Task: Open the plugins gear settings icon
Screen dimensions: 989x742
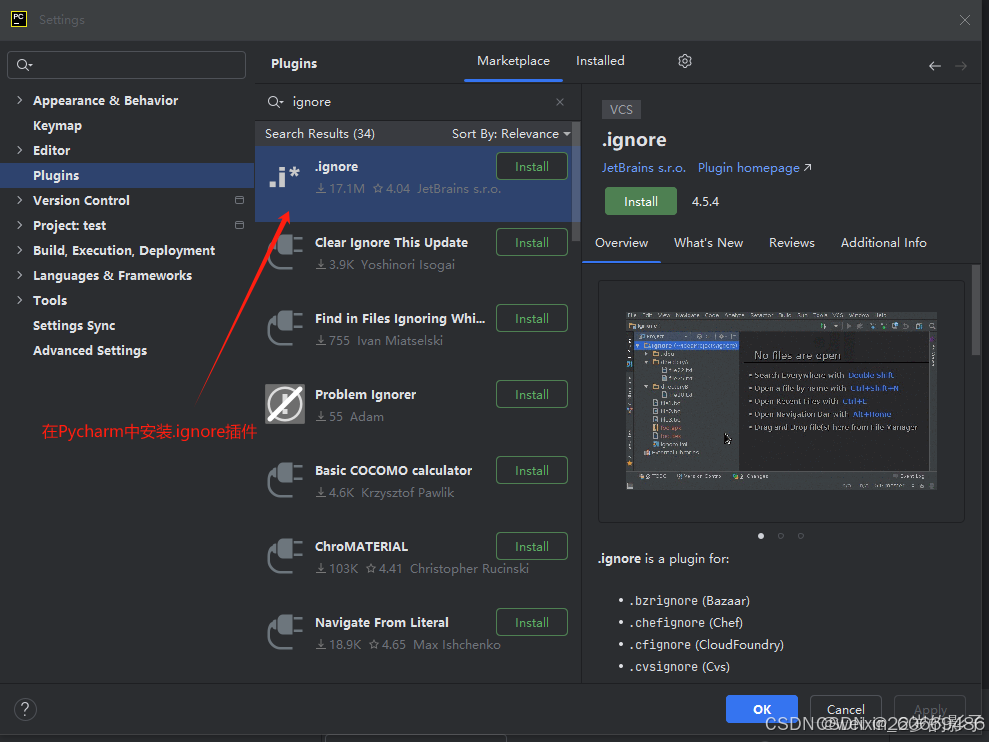Action: tap(684, 61)
